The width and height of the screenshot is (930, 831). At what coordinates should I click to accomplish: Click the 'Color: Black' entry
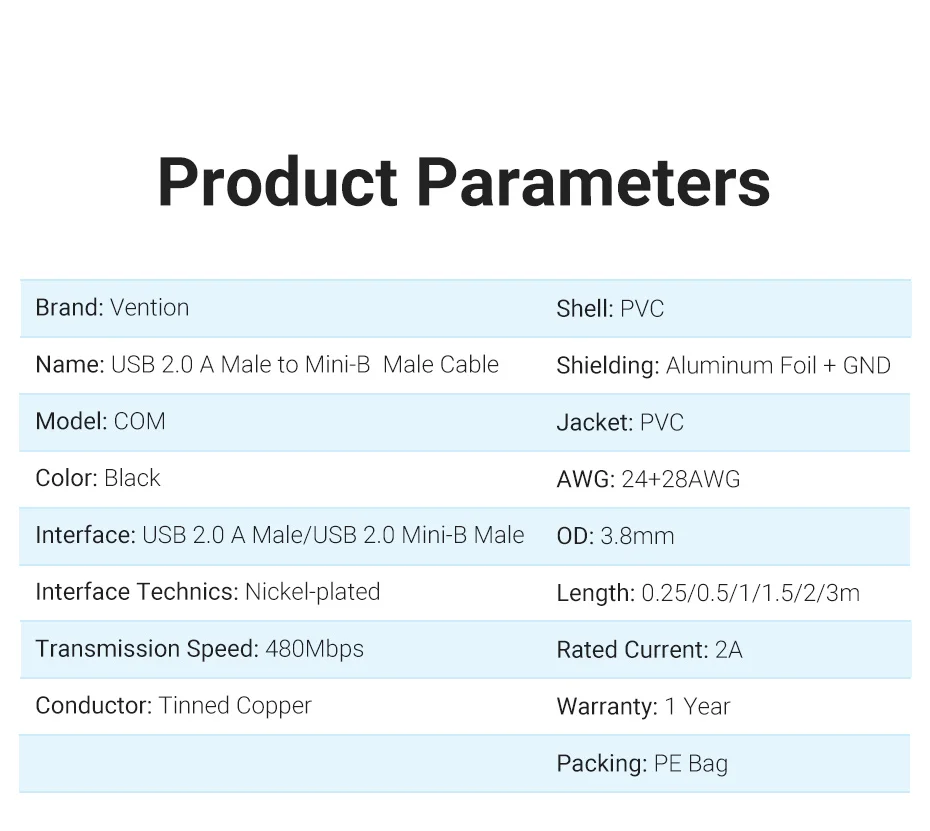98,478
